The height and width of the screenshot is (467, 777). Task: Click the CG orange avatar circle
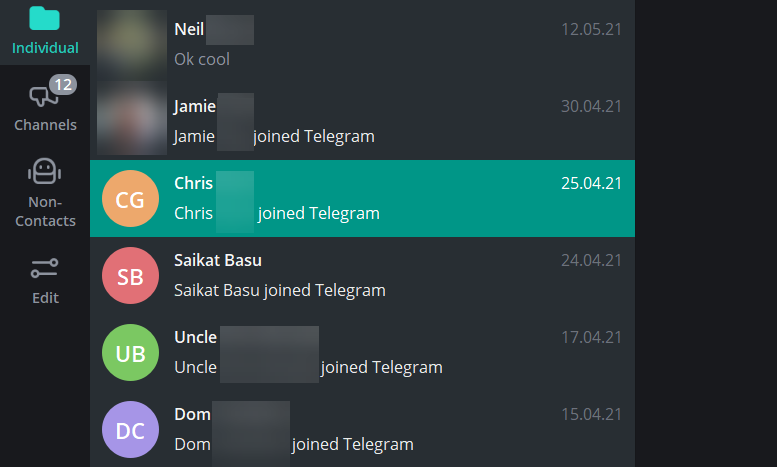pyautogui.click(x=130, y=199)
